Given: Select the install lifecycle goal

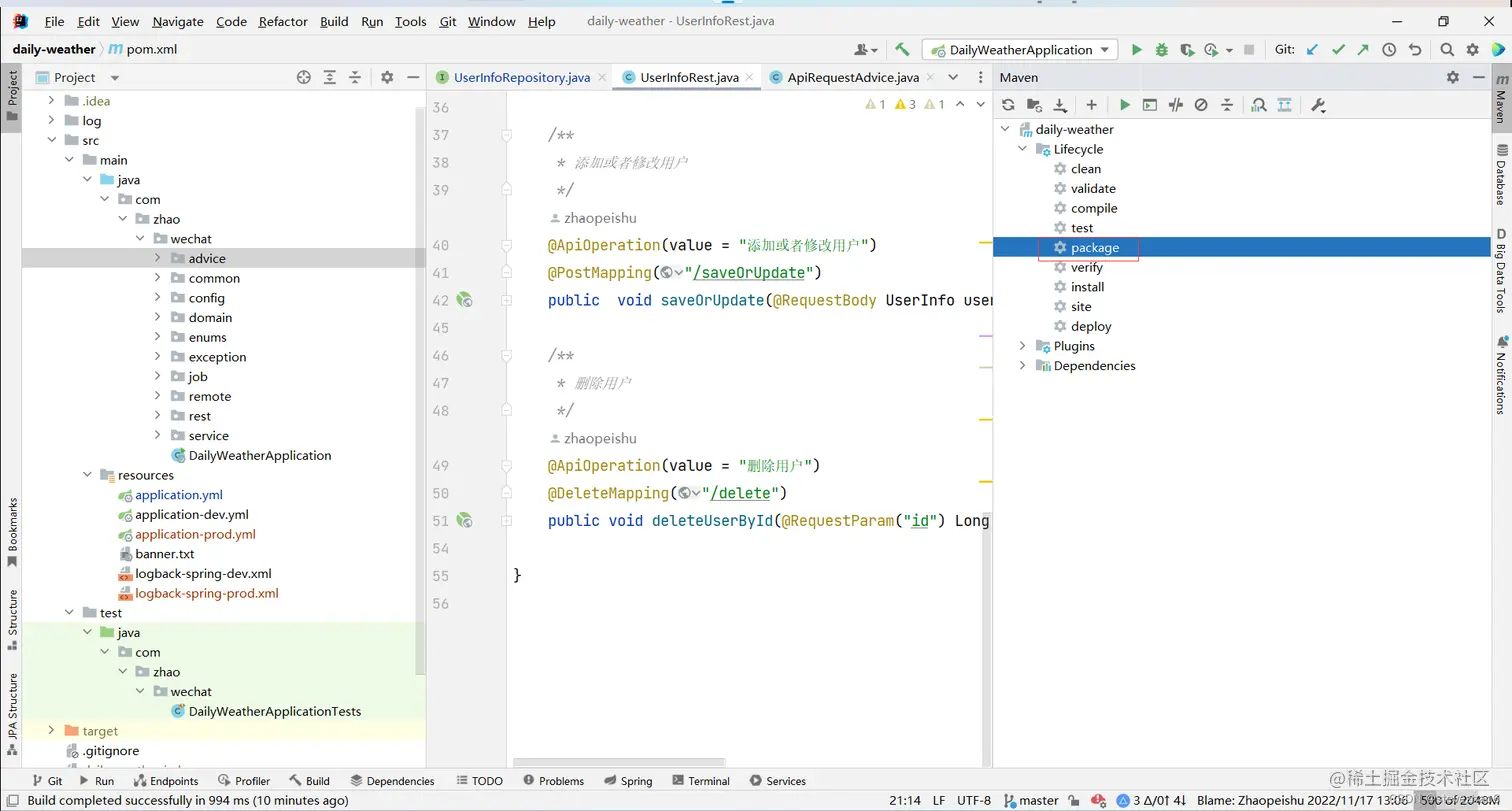Looking at the screenshot, I should [x=1087, y=287].
